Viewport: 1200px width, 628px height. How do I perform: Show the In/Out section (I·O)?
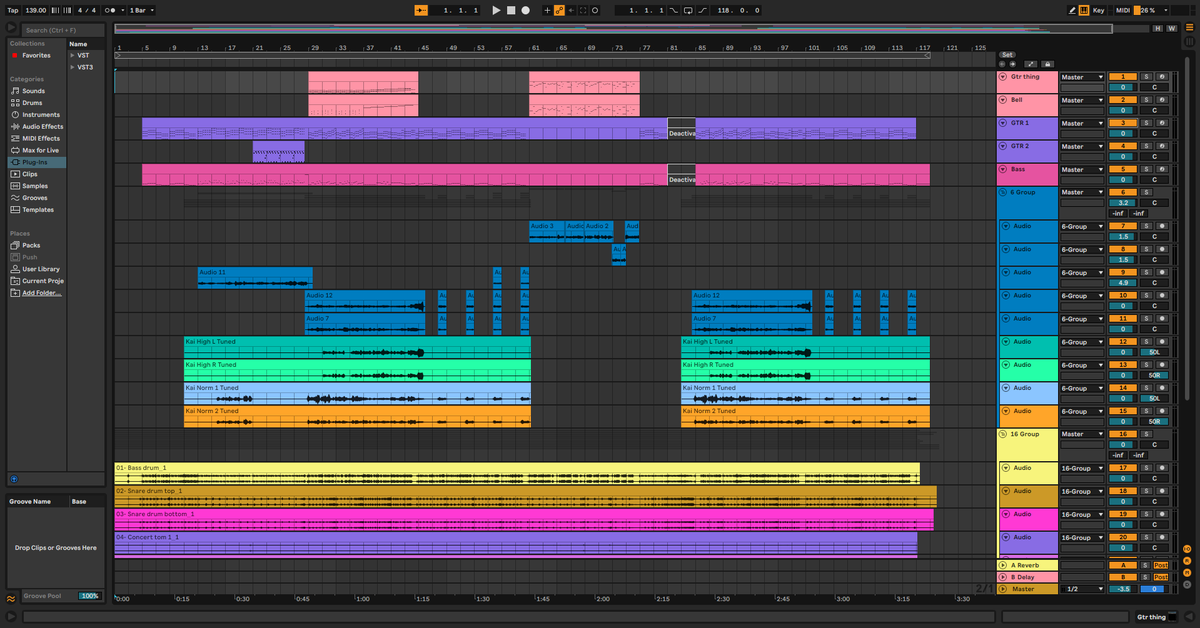(1187, 549)
